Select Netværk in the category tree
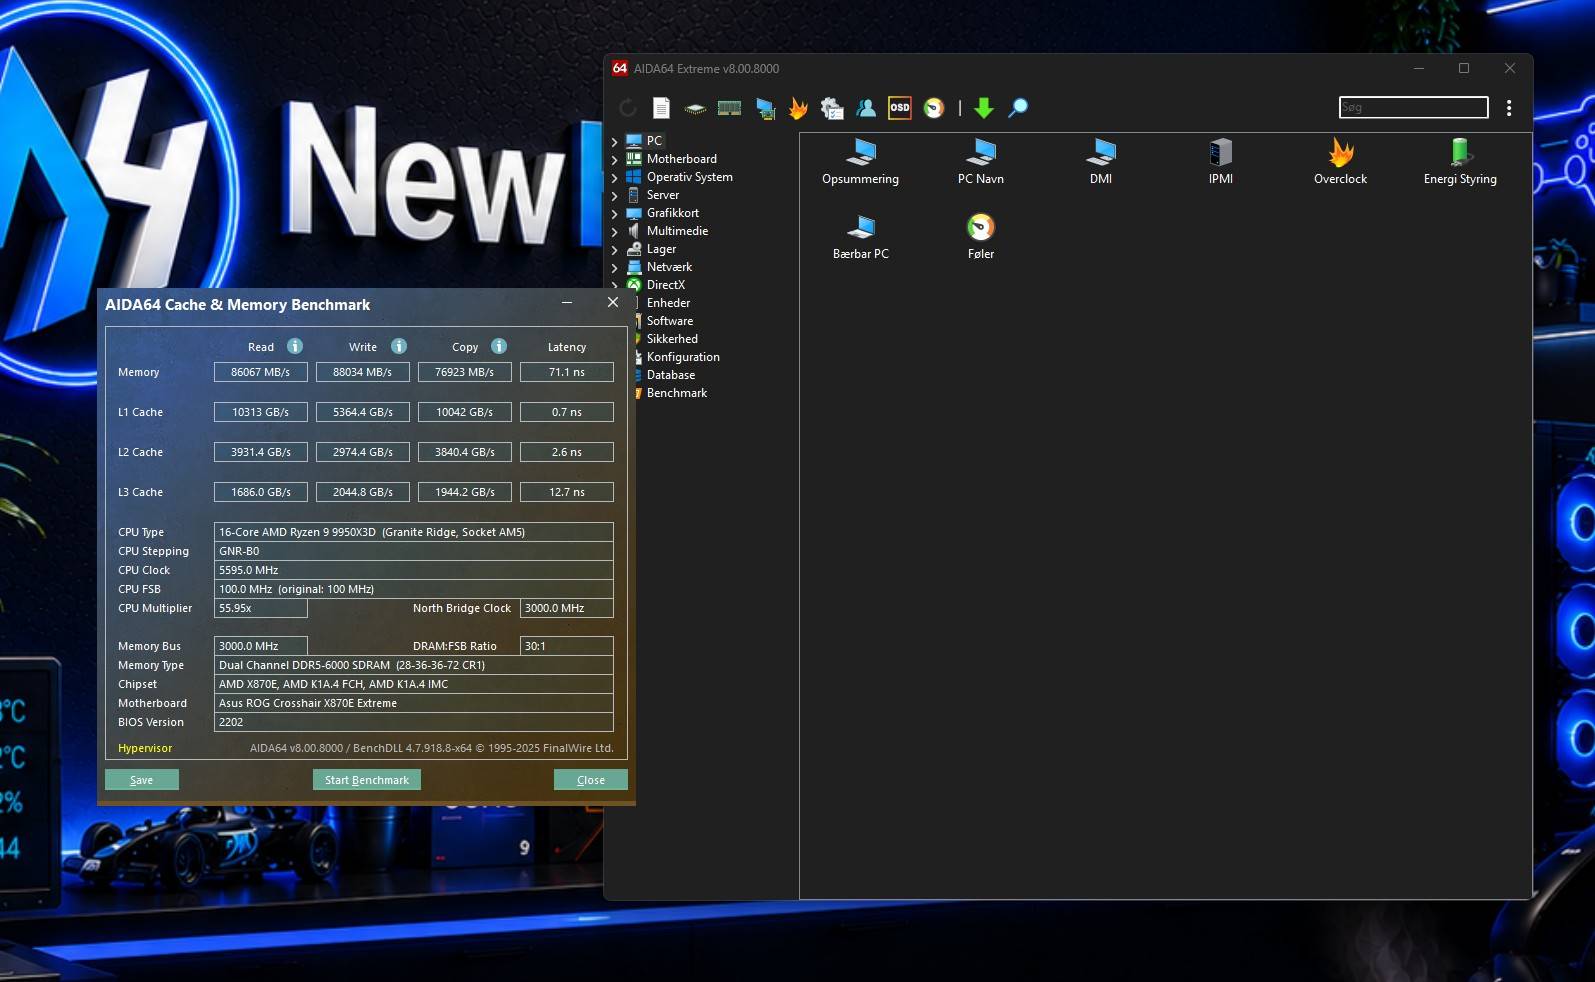The image size is (1595, 982). coord(669,267)
